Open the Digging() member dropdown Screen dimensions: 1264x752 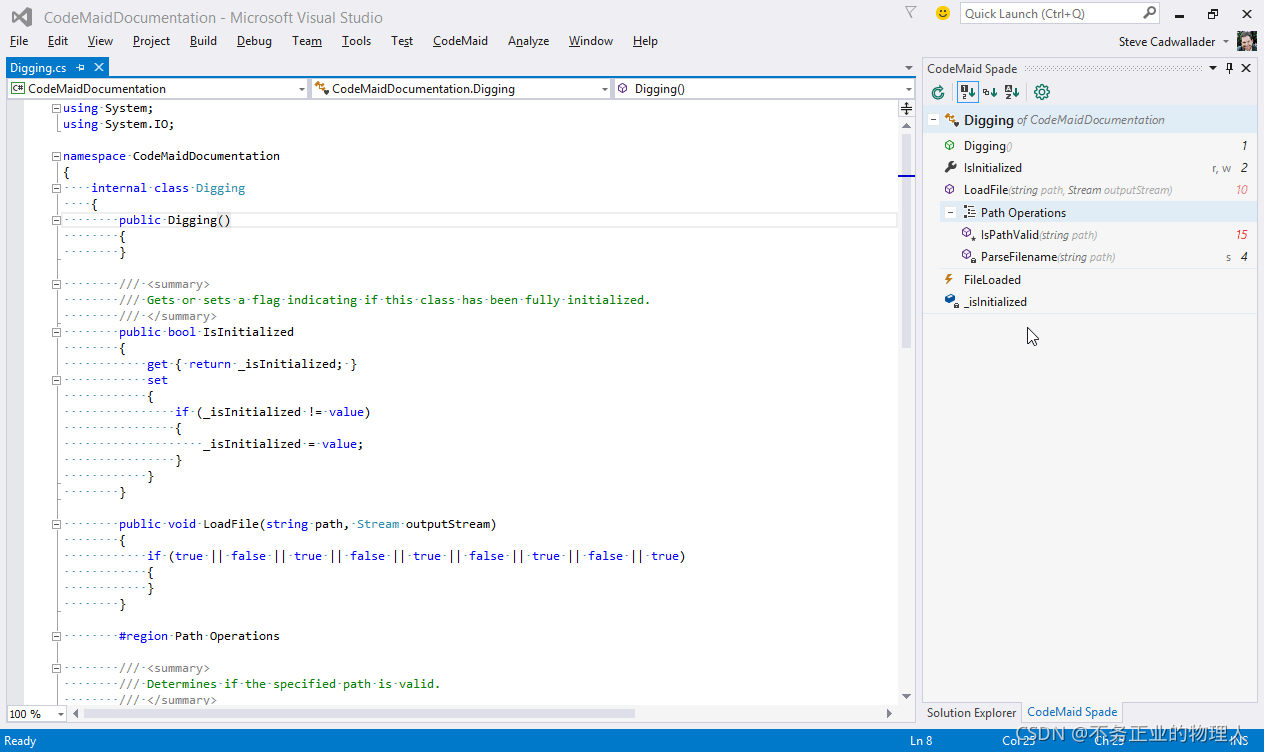[907, 89]
